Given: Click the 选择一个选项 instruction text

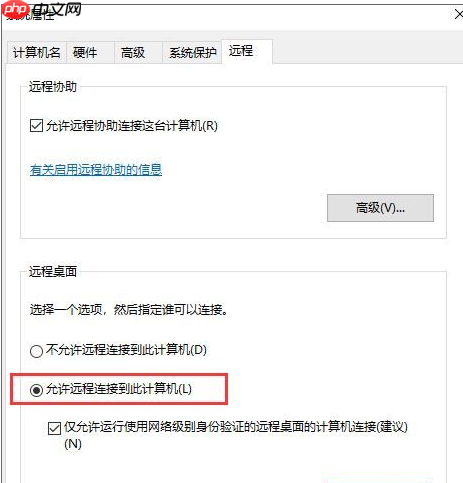Looking at the screenshot, I should click(x=129, y=310).
